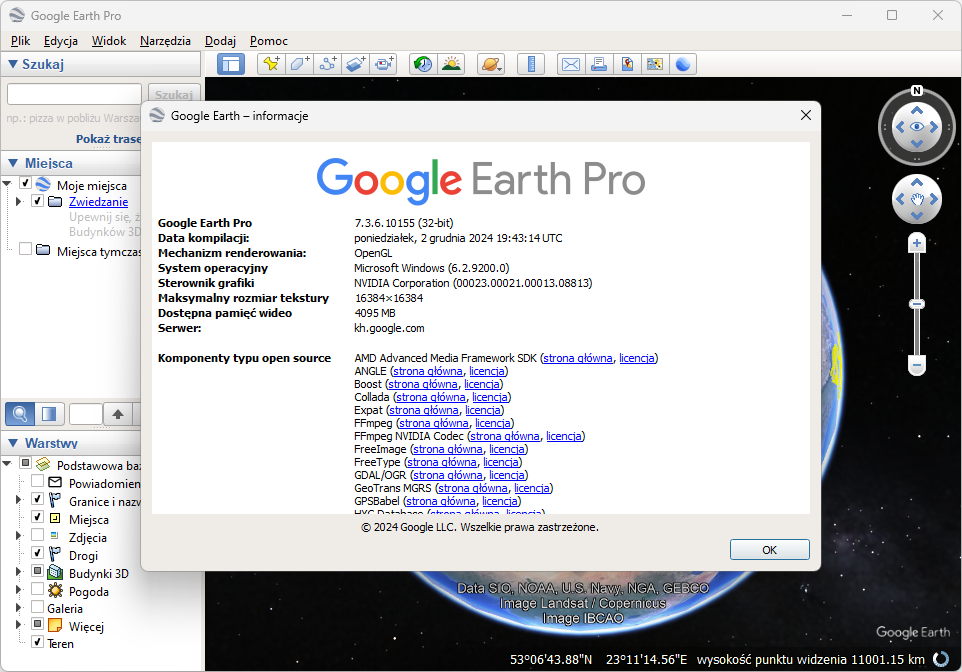The image size is (962, 672).
Task: Open the ruler tool
Action: coord(531,64)
